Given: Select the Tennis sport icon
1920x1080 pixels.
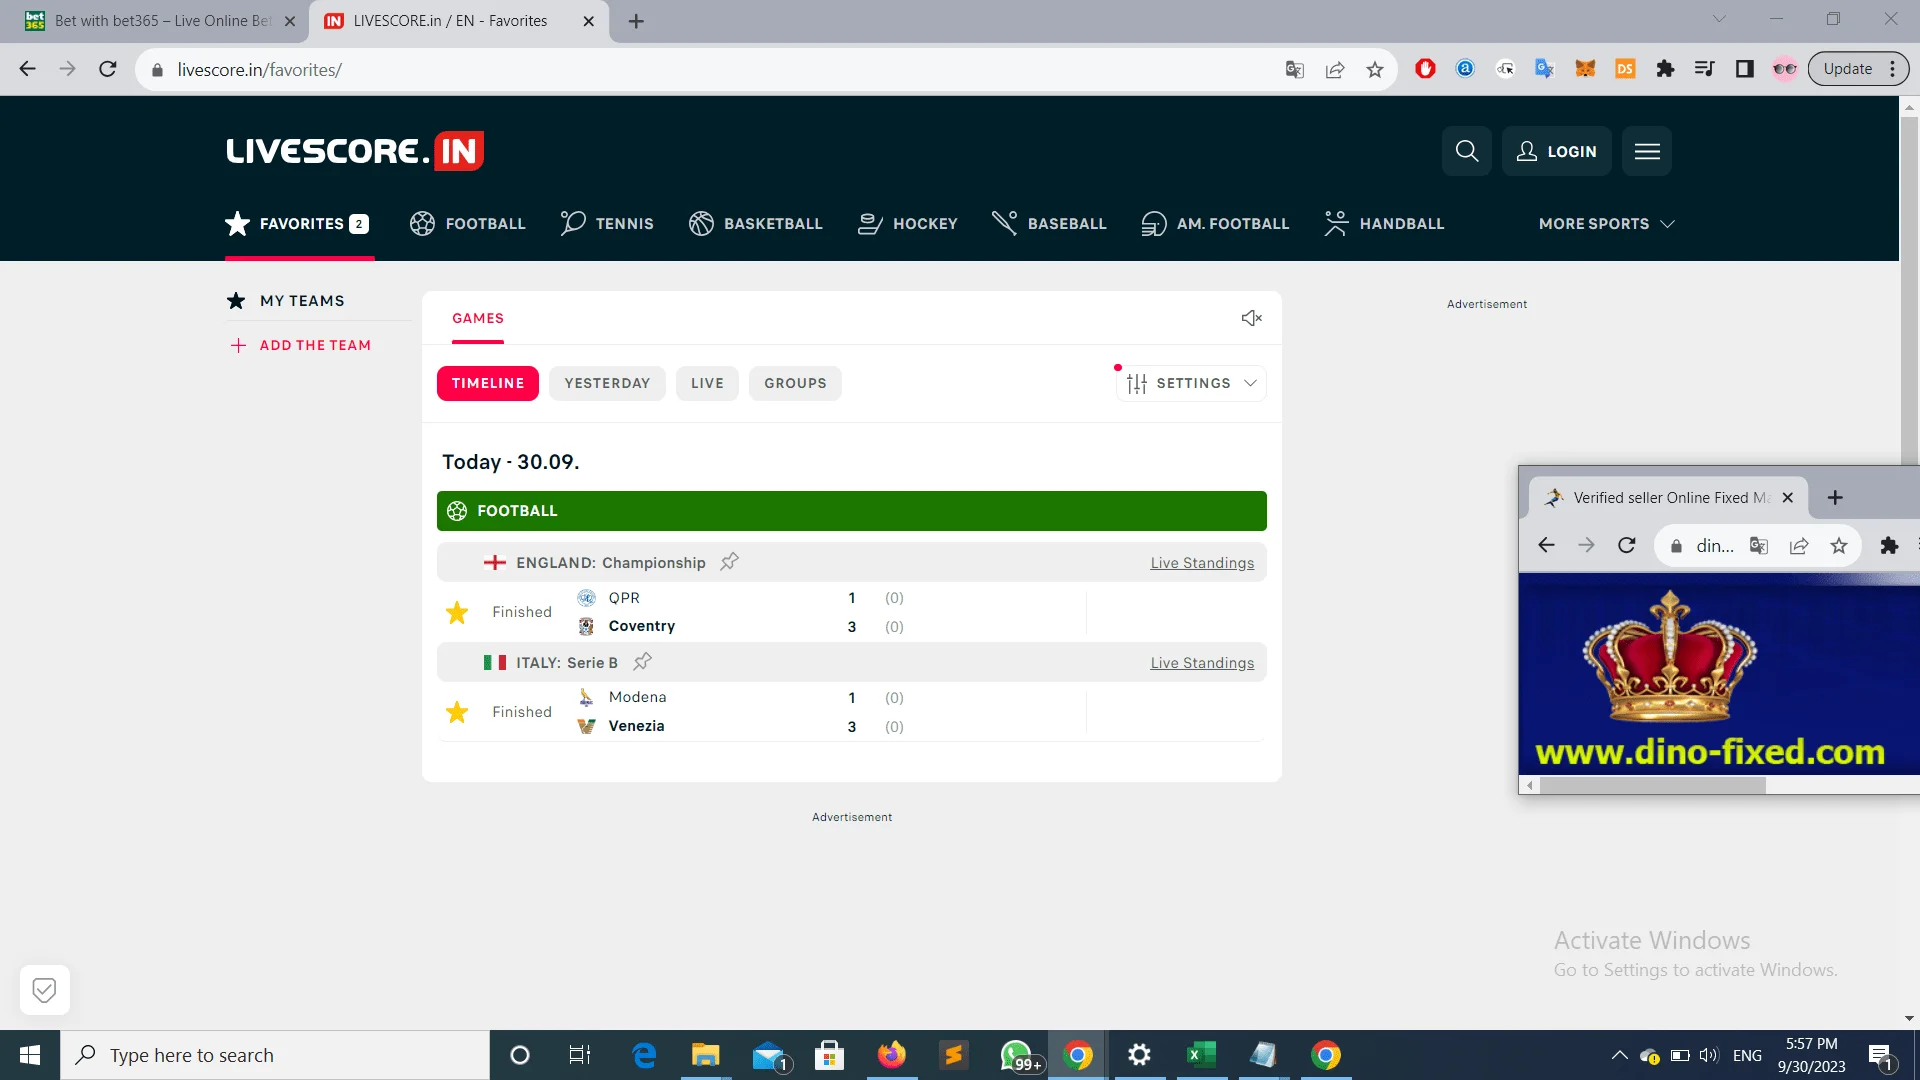Looking at the screenshot, I should [x=572, y=223].
